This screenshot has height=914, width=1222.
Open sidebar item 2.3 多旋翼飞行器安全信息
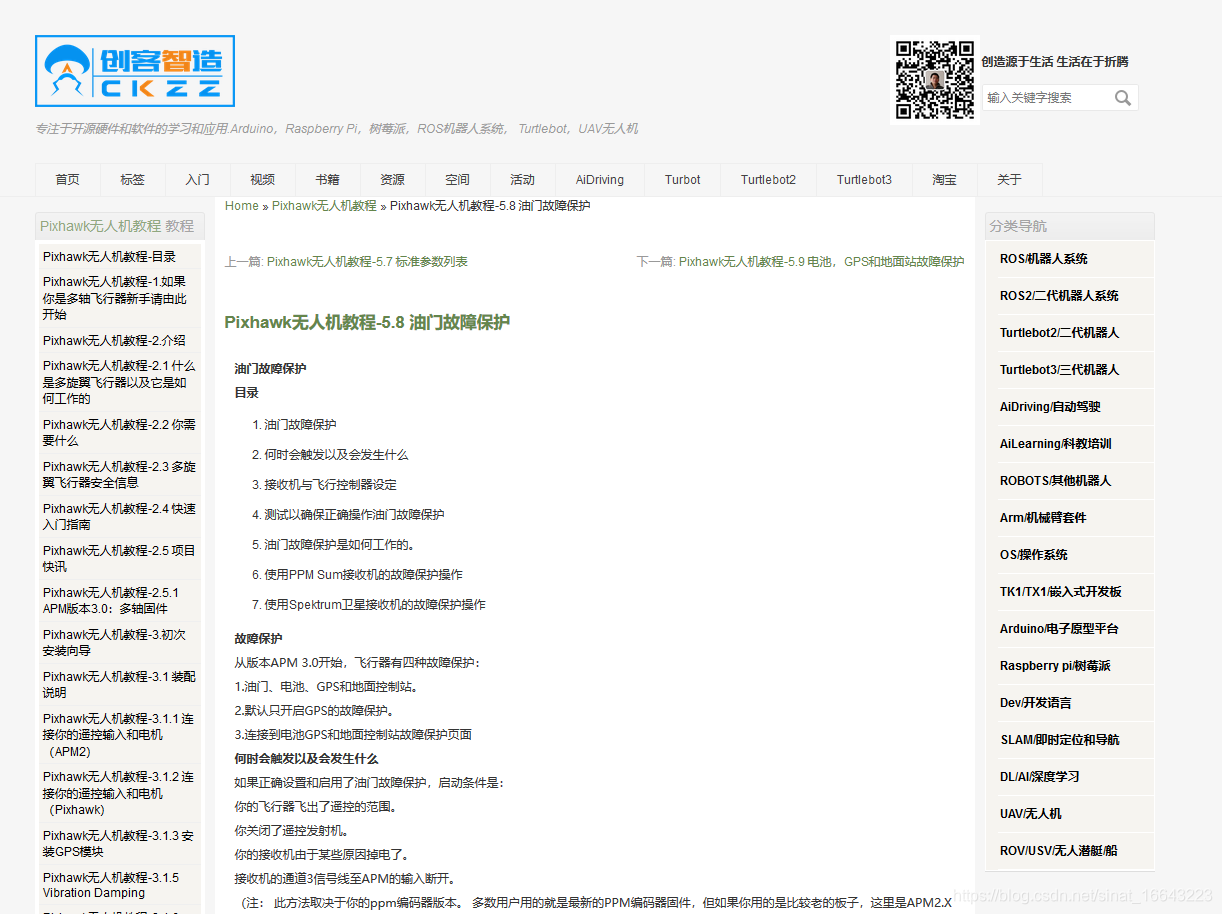pyautogui.click(x=120, y=474)
